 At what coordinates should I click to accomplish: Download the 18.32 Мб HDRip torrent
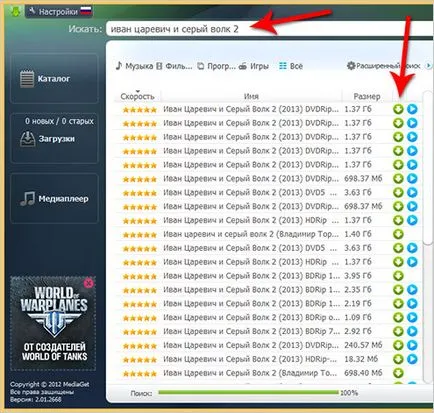[x=398, y=359]
